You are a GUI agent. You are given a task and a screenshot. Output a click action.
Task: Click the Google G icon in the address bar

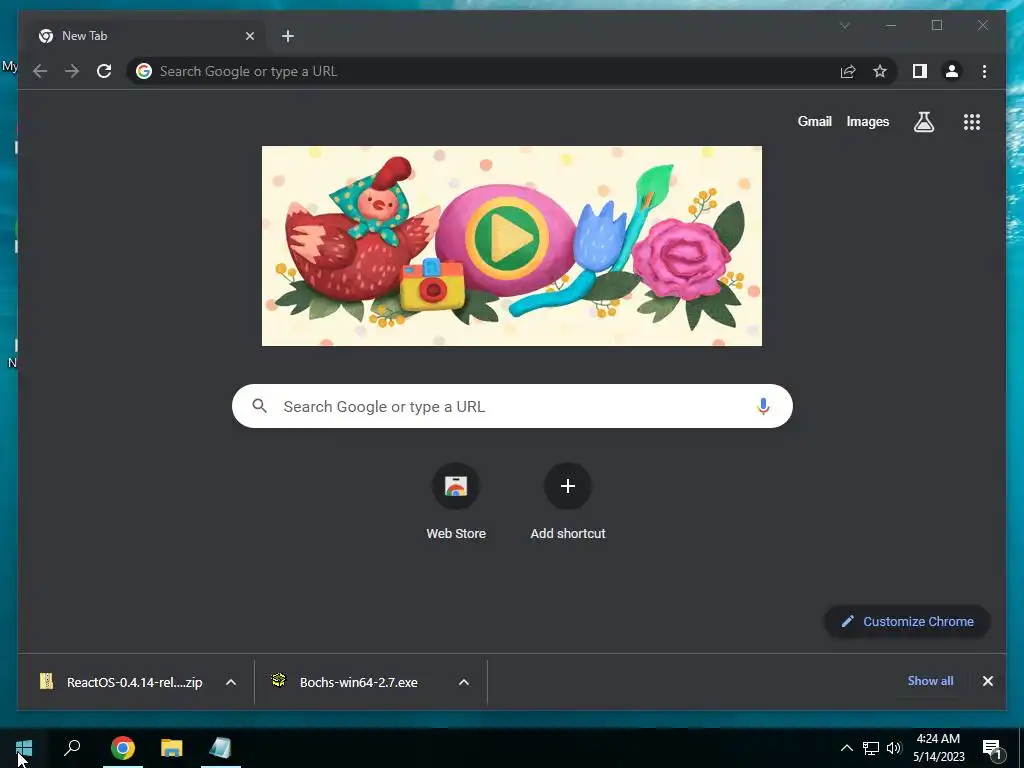[144, 71]
